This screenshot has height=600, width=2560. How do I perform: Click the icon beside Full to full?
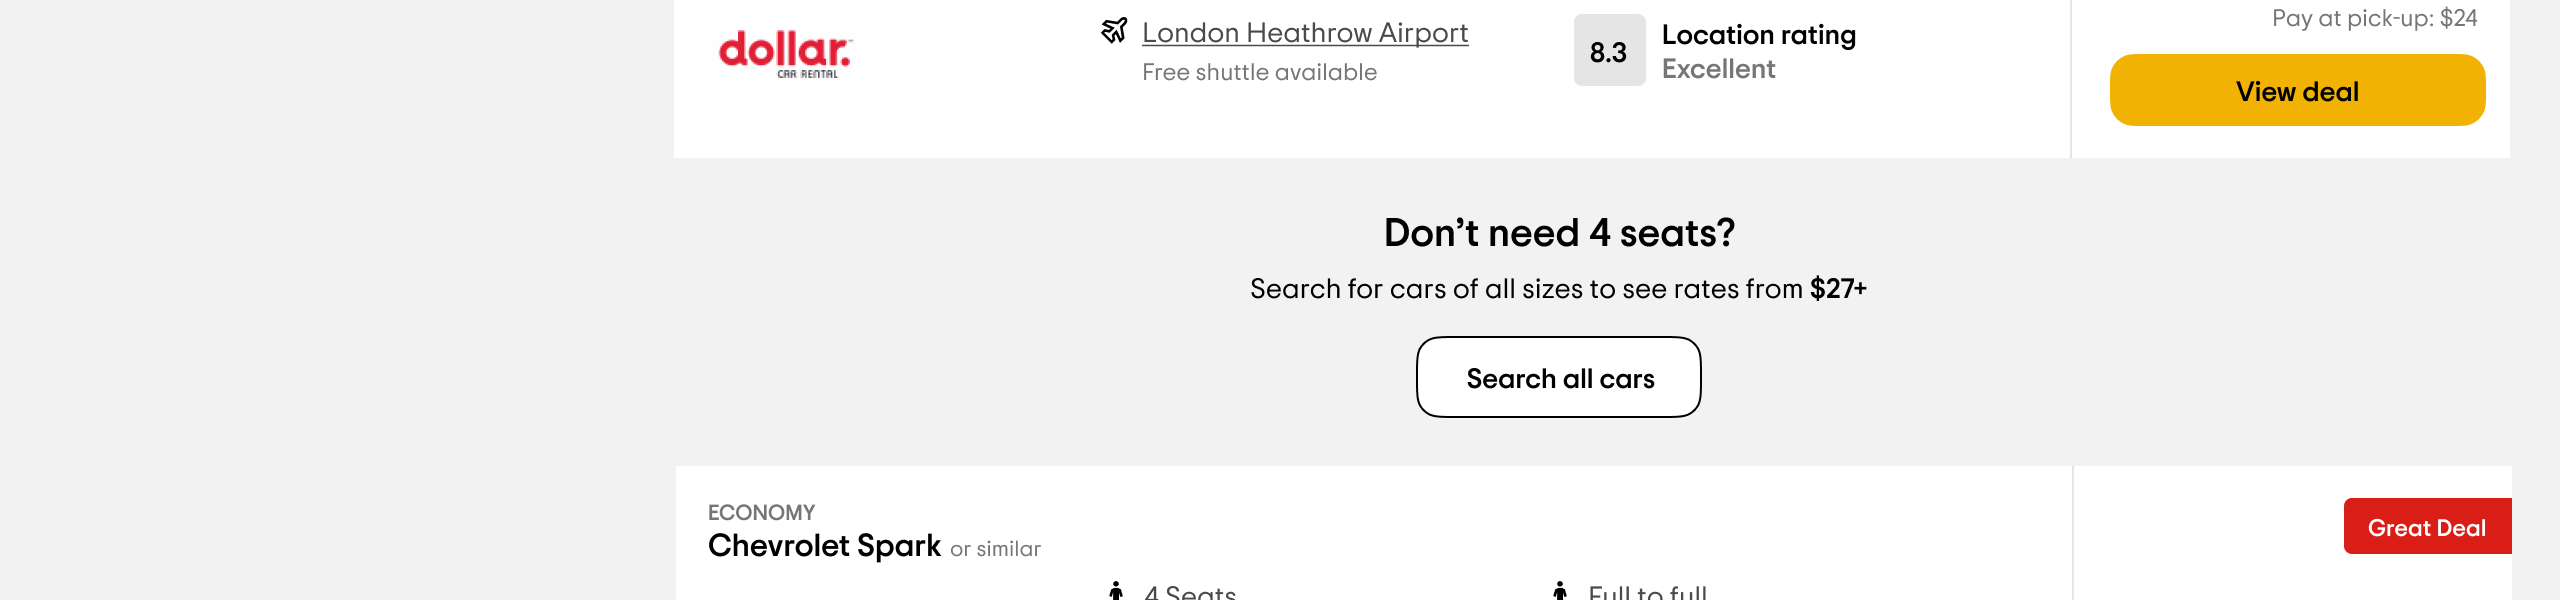[x=1560, y=591]
